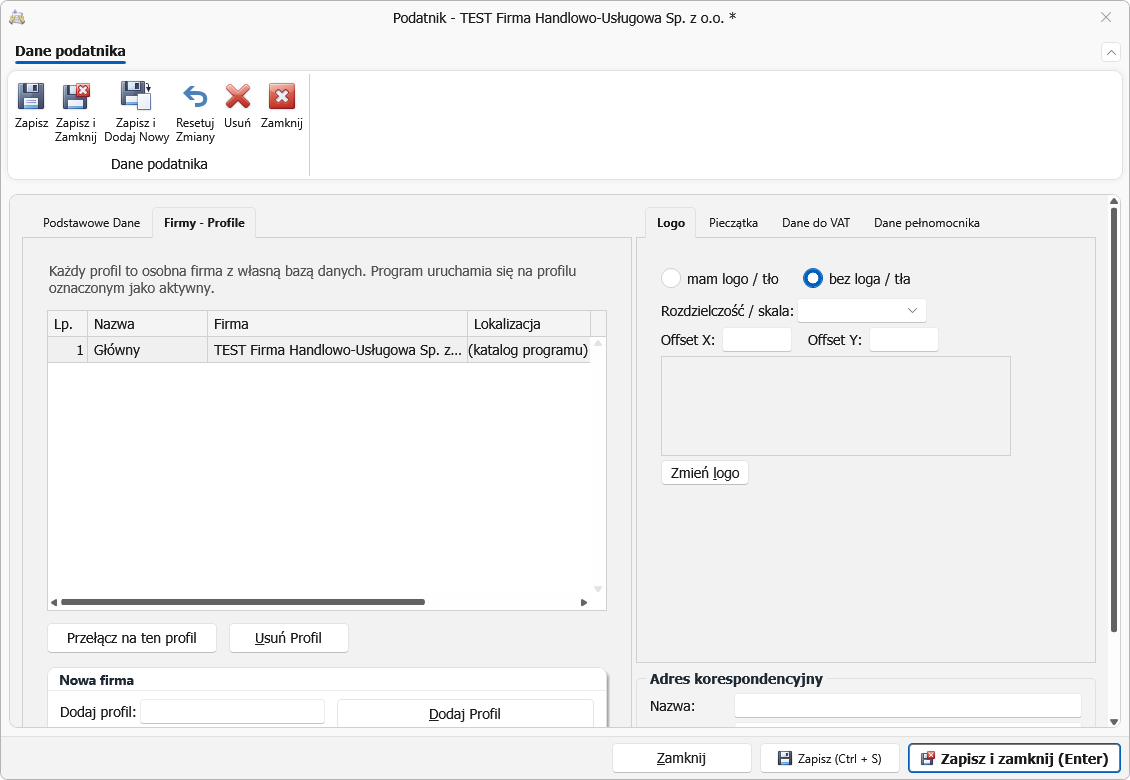Screen dimensions: 1130x780
Task: Click the logo preview area
Action: [835, 406]
